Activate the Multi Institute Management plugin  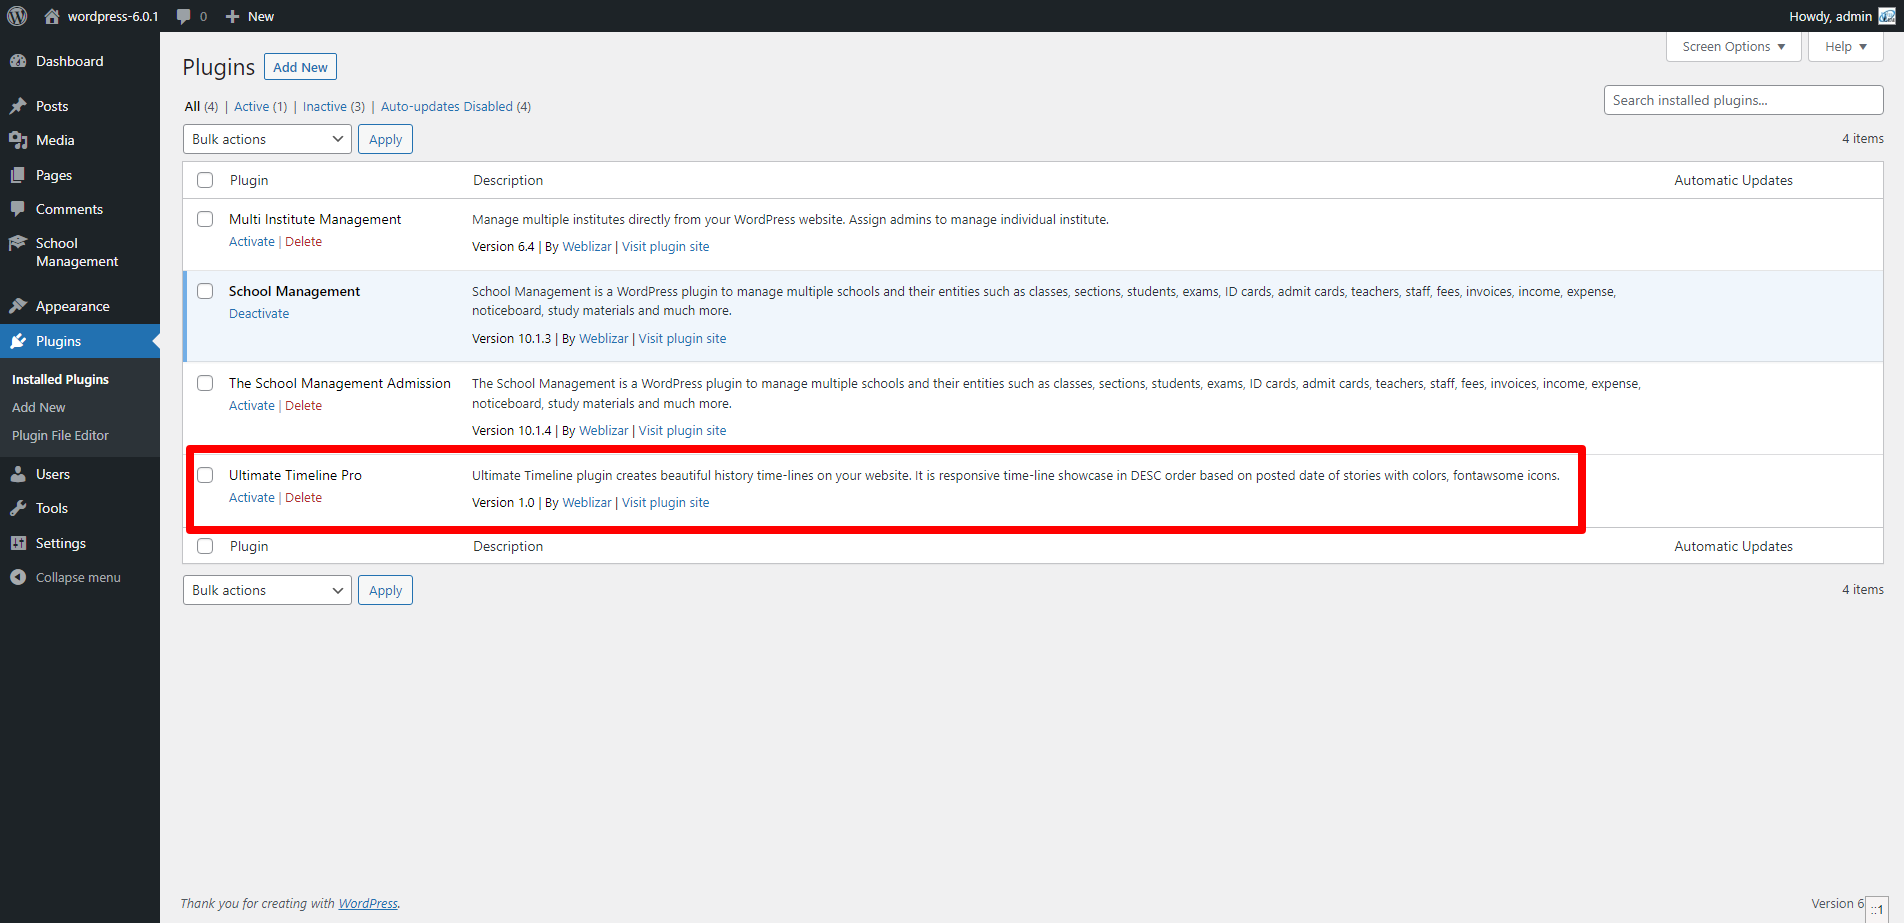coord(251,242)
